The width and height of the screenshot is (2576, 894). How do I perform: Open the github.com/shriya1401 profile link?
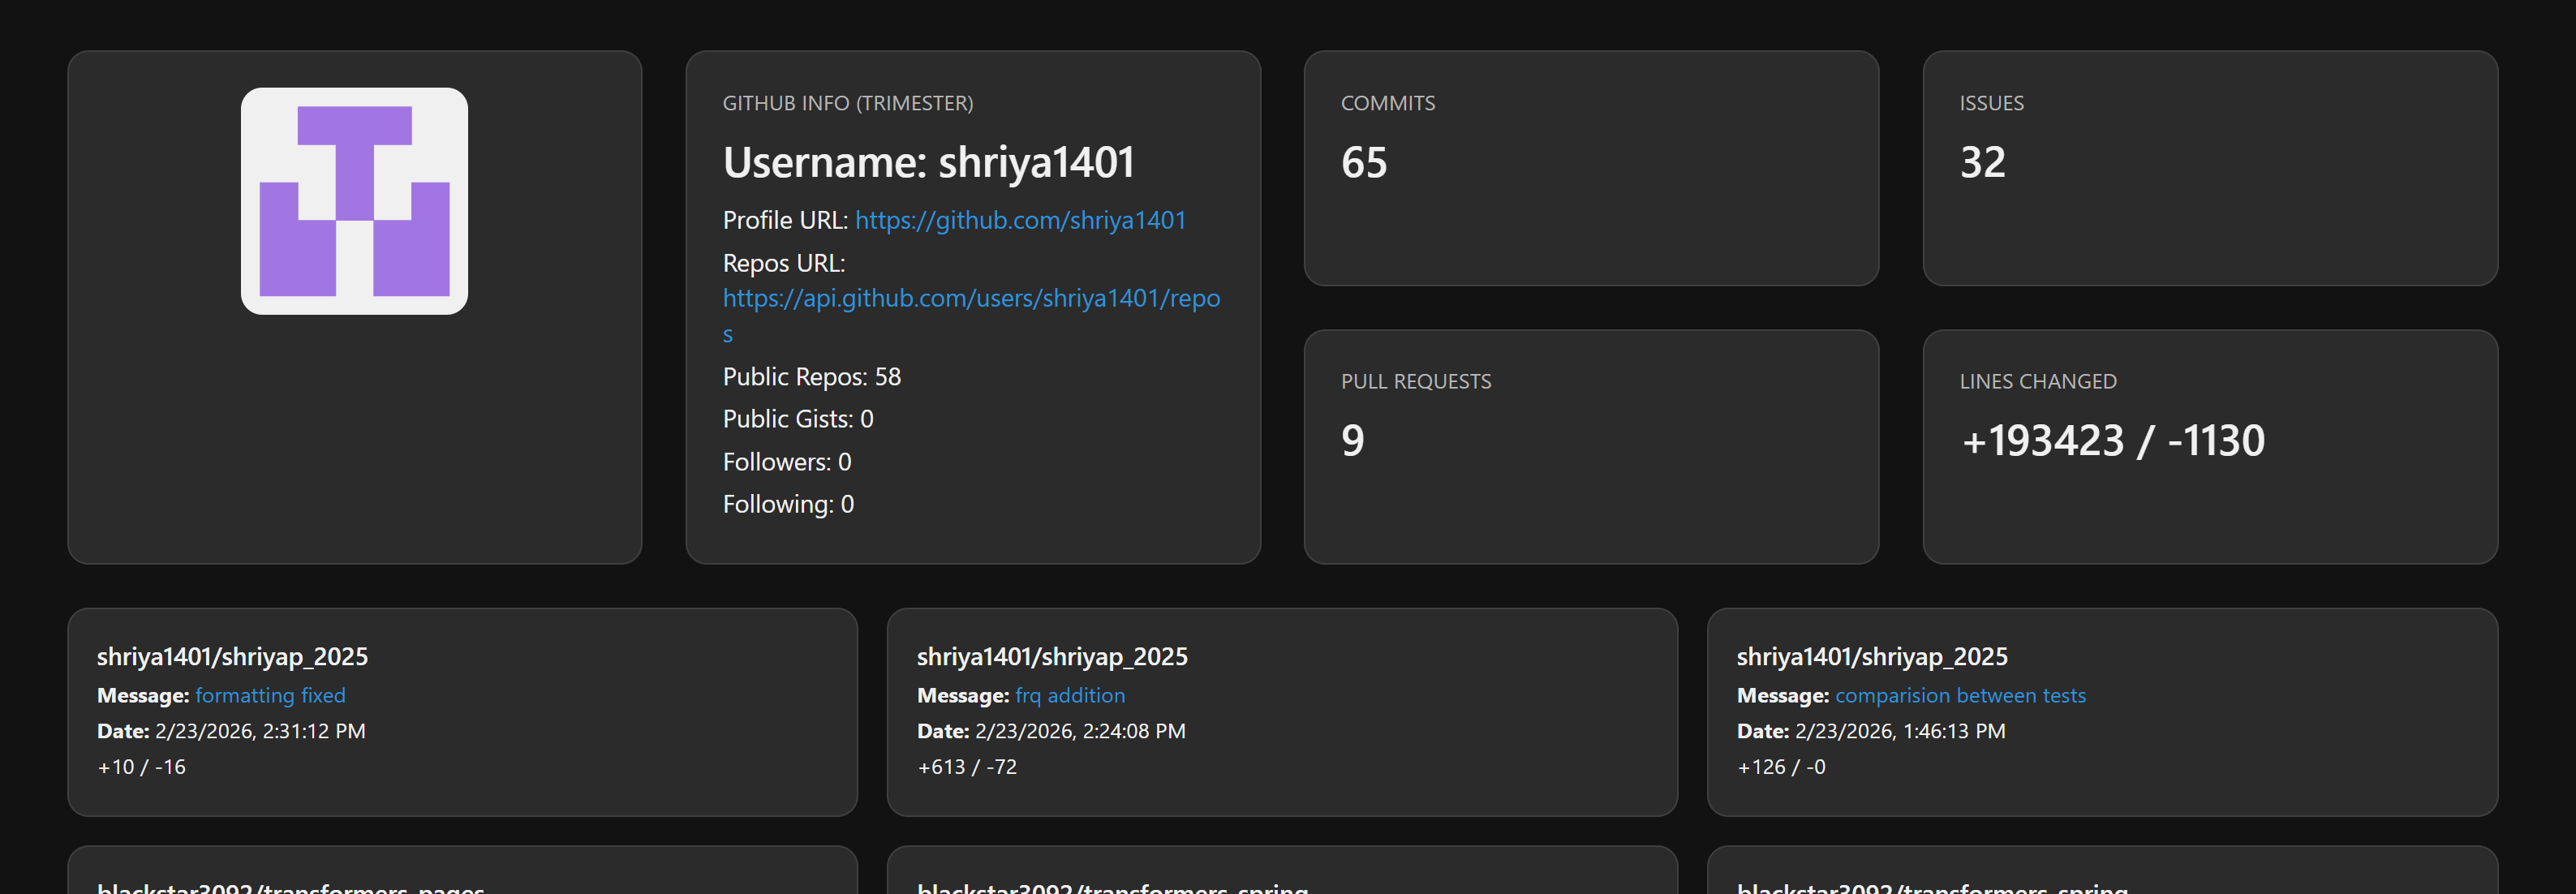(x=1019, y=220)
